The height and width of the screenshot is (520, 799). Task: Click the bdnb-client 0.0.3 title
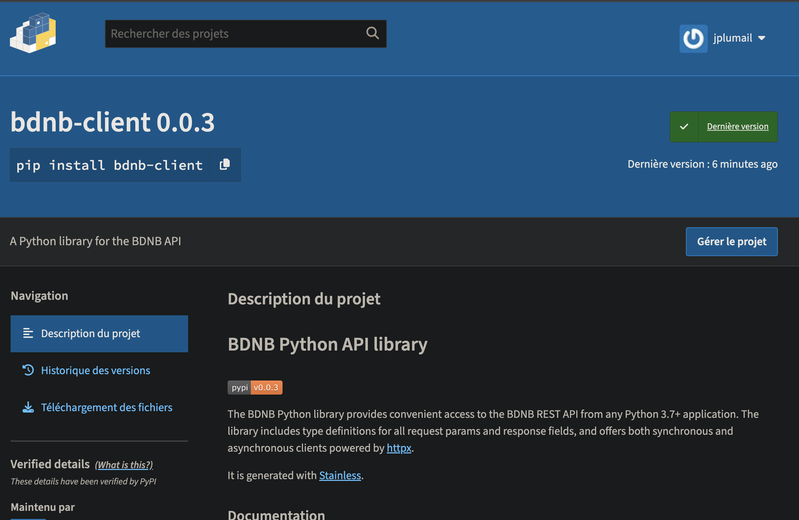(113, 122)
